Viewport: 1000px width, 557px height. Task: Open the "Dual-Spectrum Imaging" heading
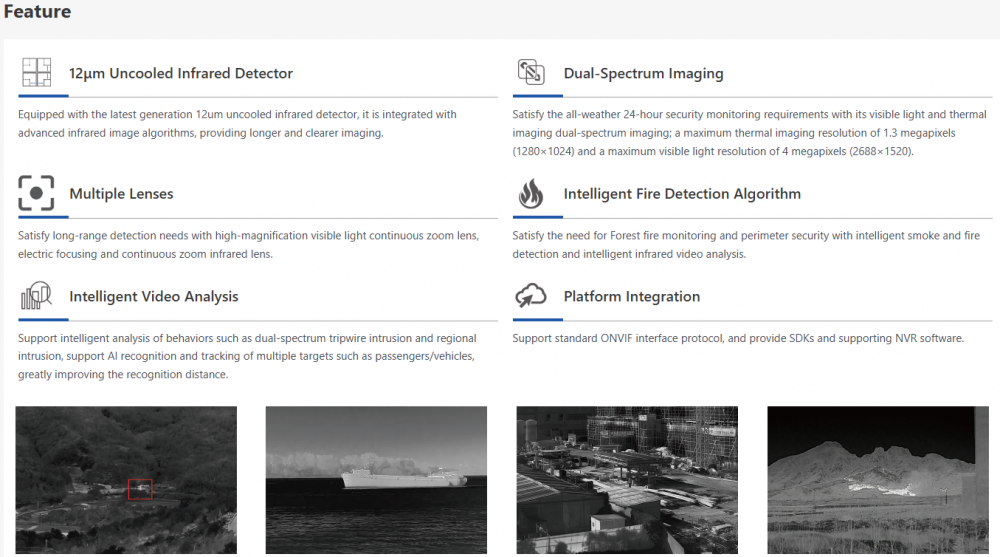click(643, 73)
